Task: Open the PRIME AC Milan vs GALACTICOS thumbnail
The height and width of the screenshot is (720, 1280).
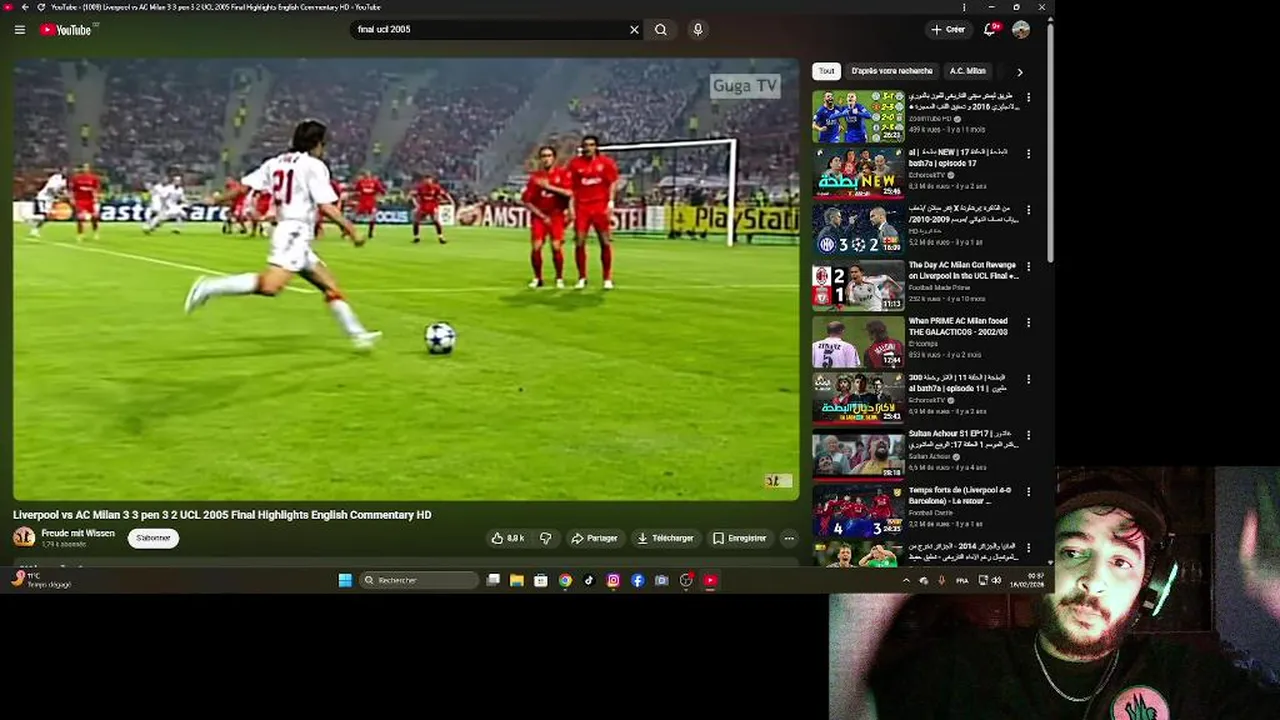Action: point(858,341)
